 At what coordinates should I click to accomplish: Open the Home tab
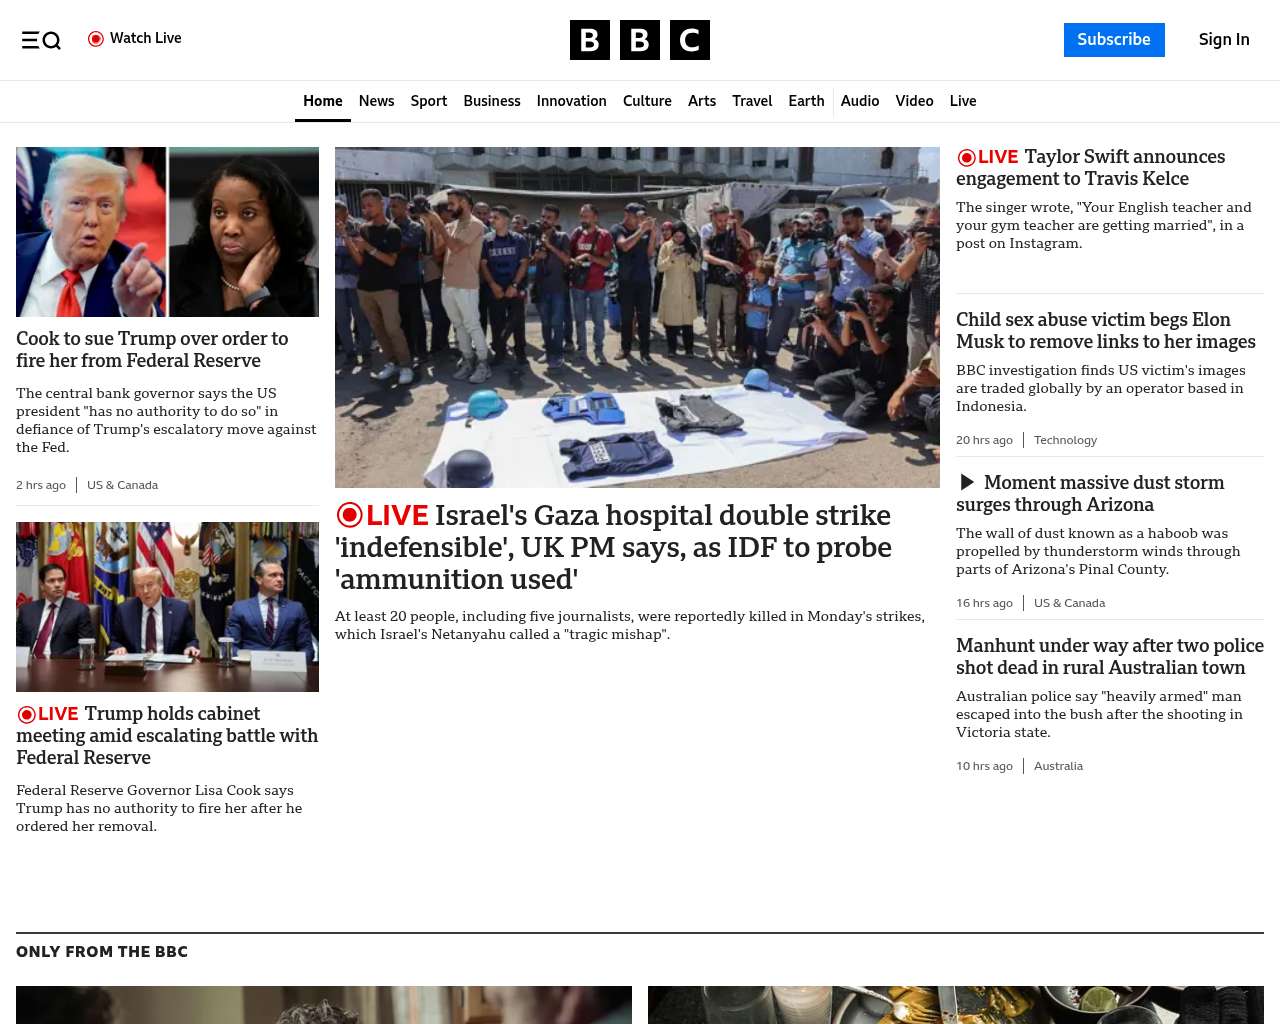click(x=323, y=101)
